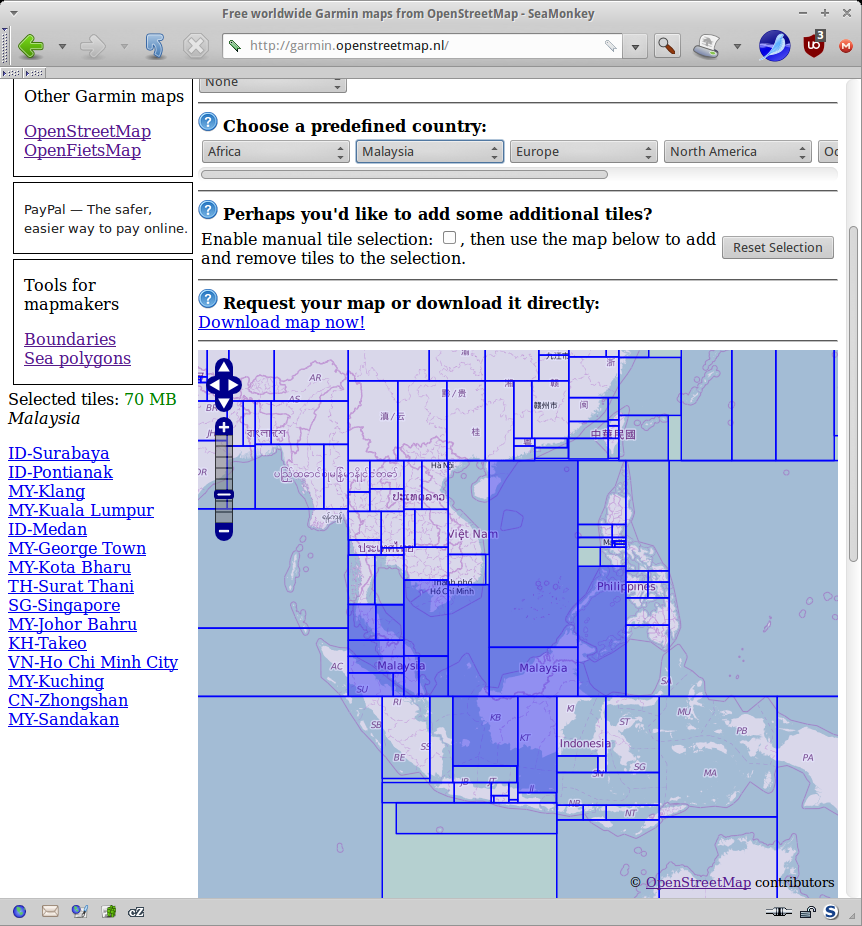Open VN-Ho Chi Minh City tile link

93,662
